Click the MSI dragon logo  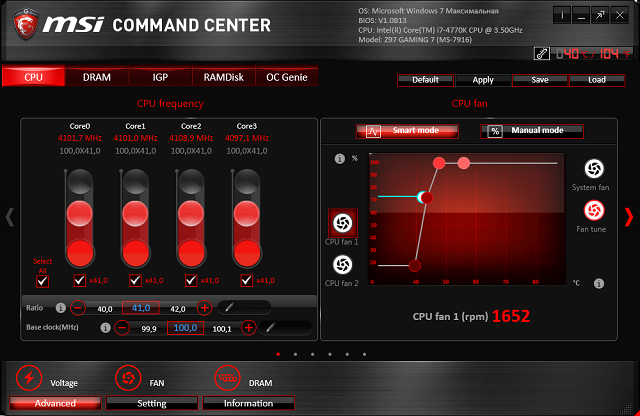[x=25, y=24]
